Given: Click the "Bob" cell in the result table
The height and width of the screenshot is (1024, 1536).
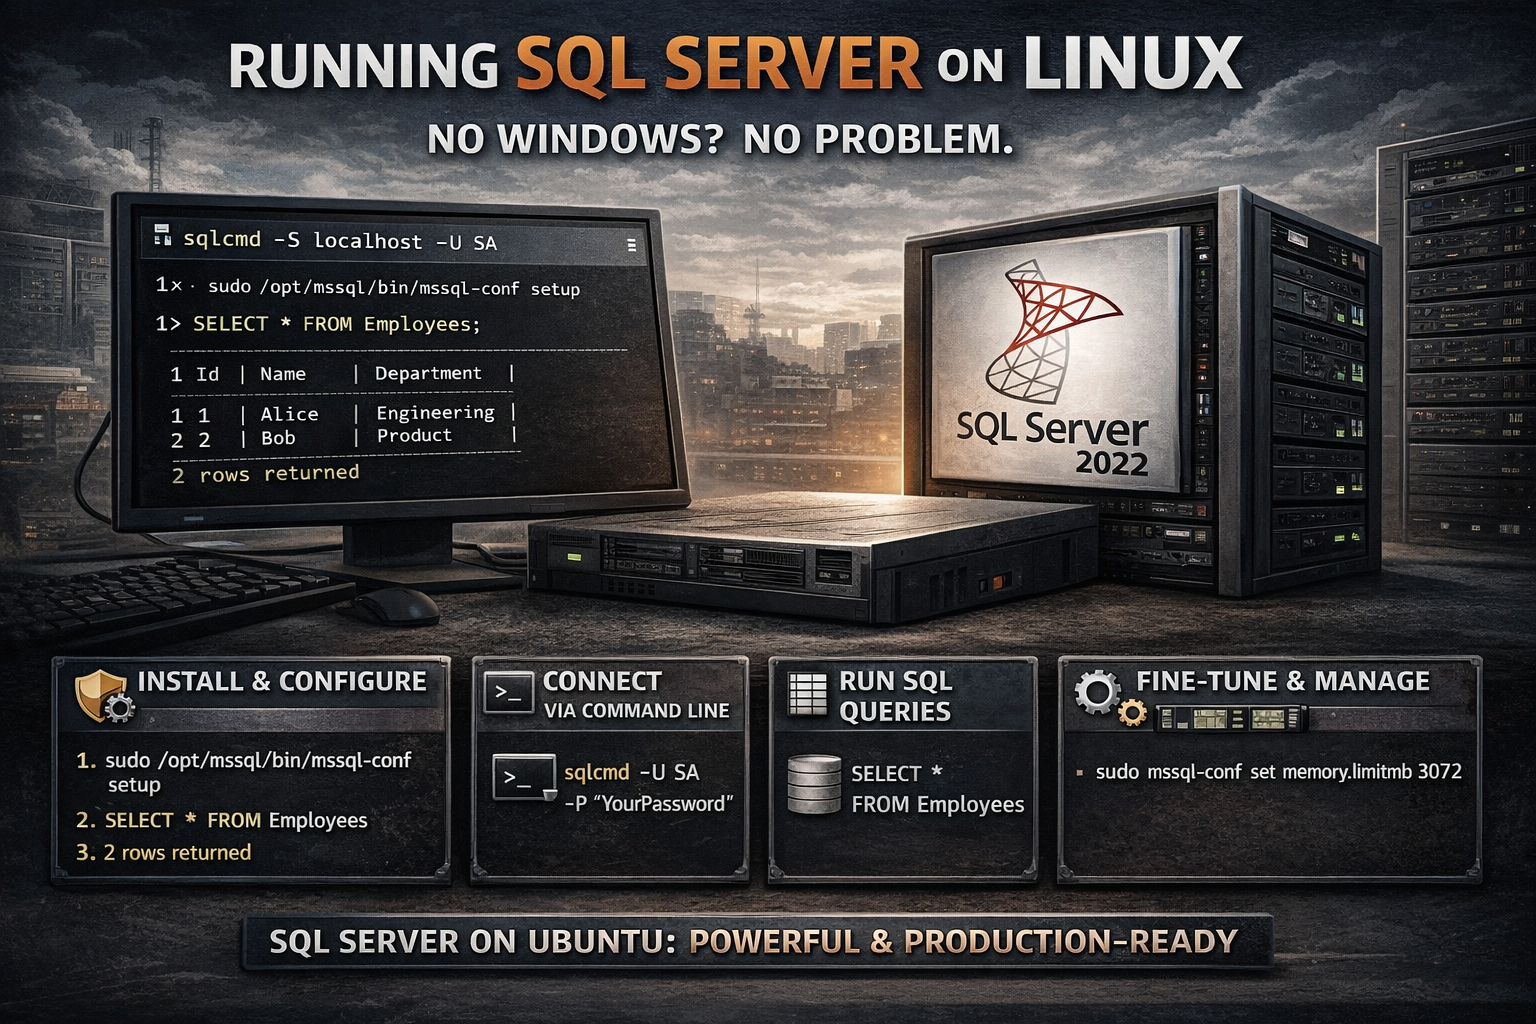Looking at the screenshot, I should click(278, 438).
